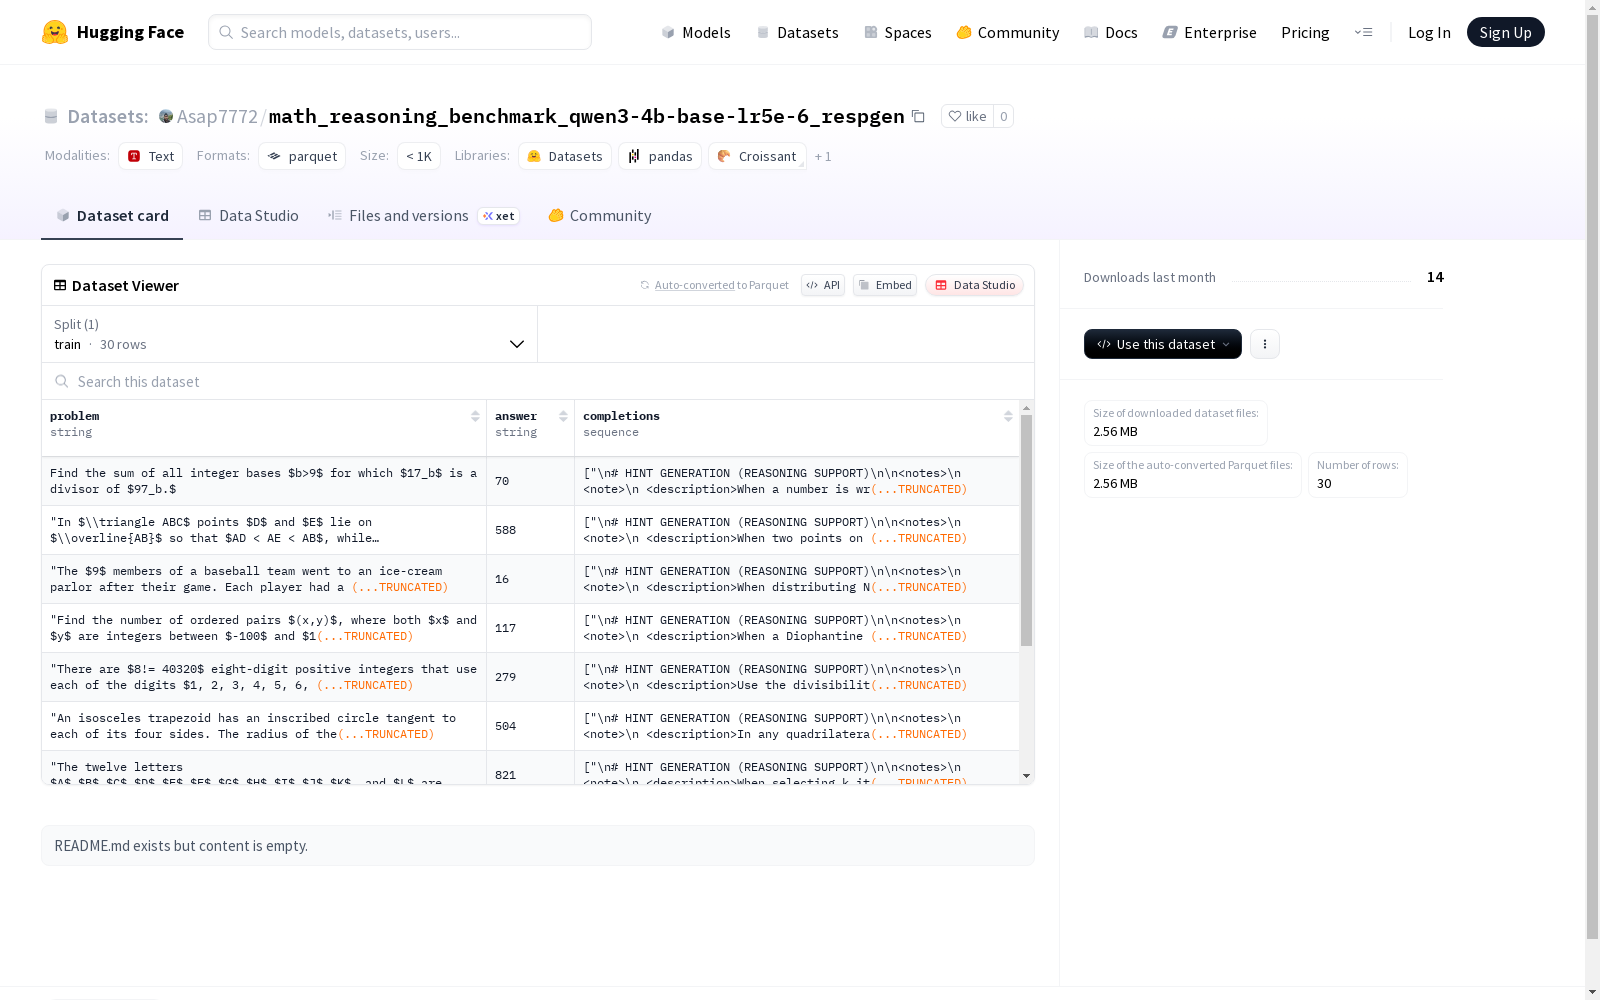Click the problem cell about baseball team
The width and height of the screenshot is (1600, 1000).
(264, 579)
